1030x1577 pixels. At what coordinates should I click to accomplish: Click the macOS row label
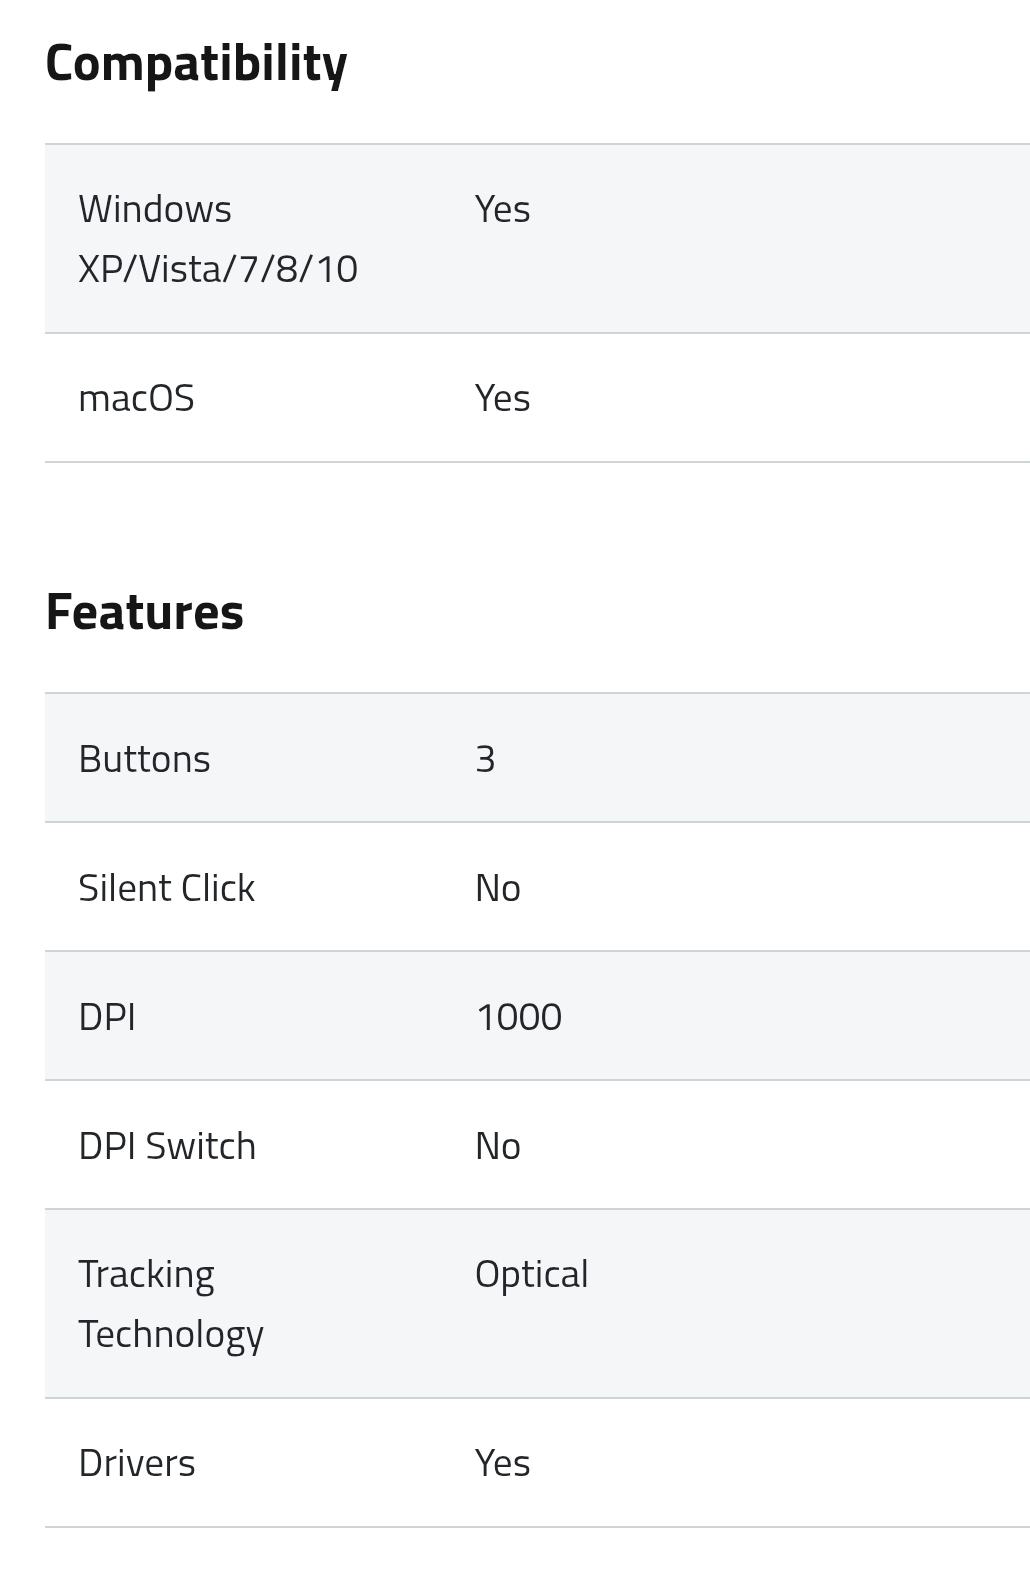pos(136,398)
